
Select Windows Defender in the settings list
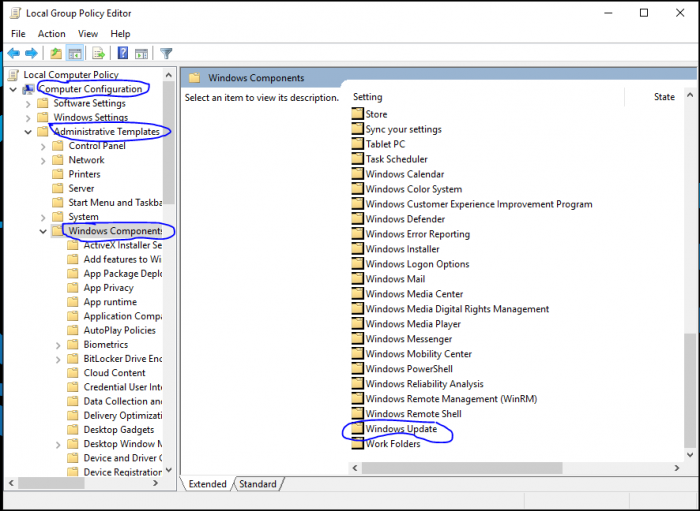tap(405, 219)
